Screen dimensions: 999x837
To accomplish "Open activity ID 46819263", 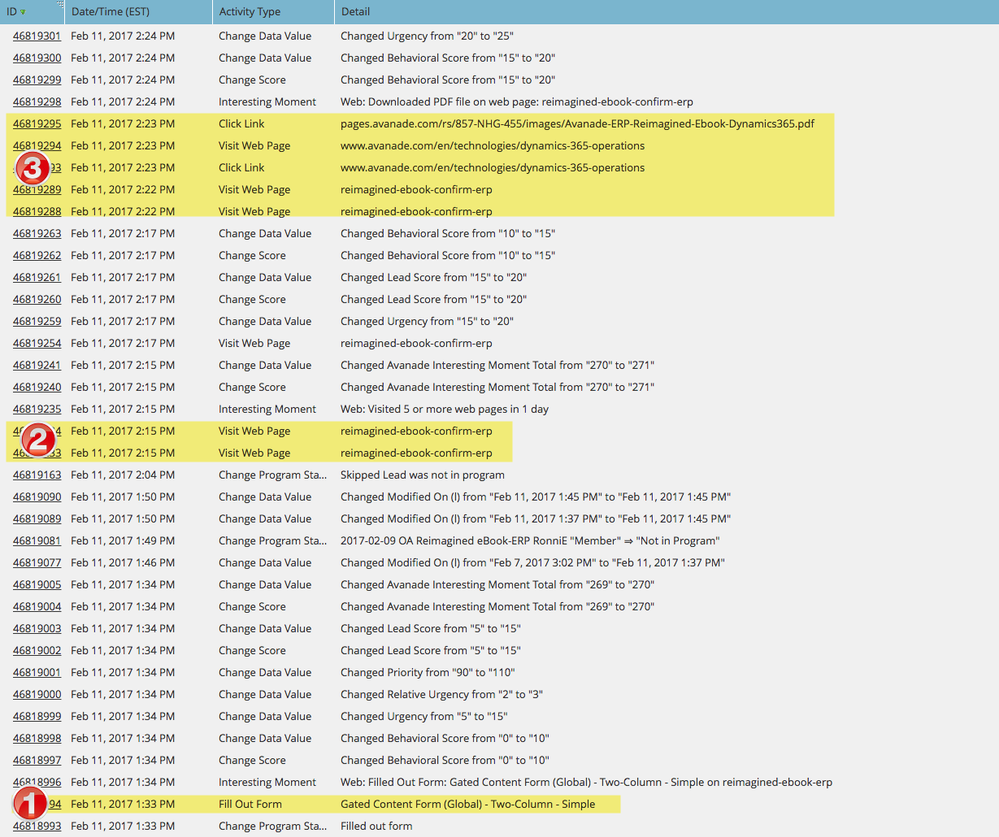I will point(37,234).
